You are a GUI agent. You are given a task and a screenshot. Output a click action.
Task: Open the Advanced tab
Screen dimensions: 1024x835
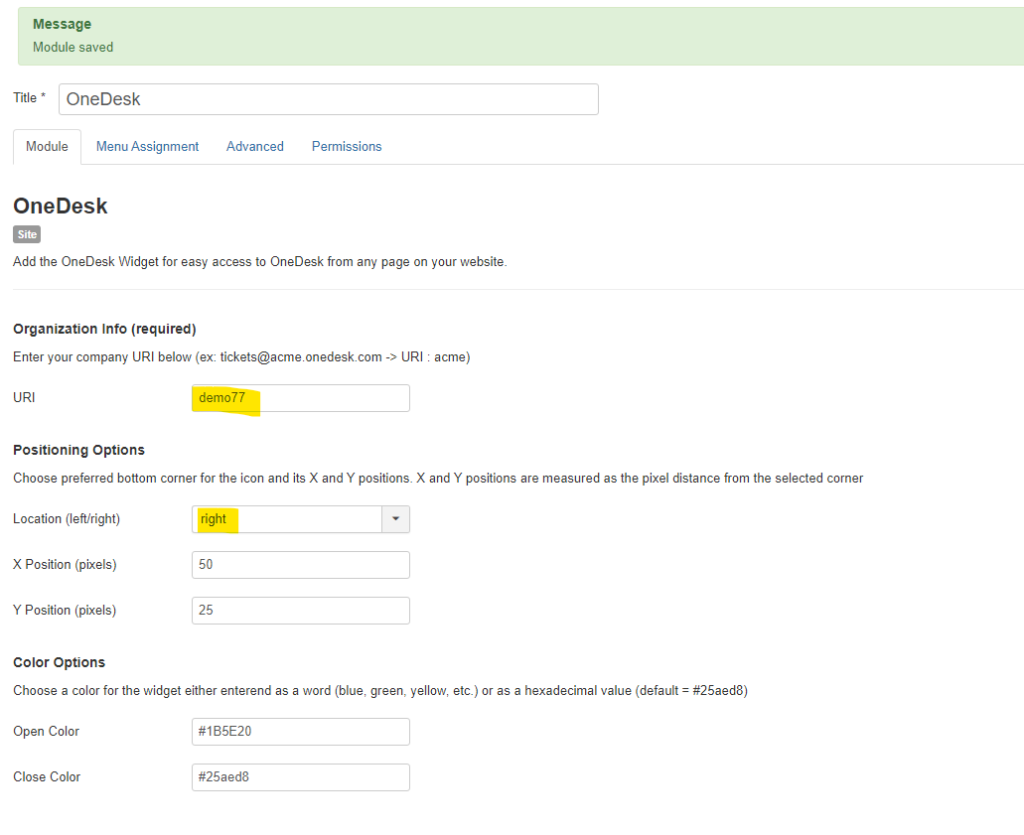tap(255, 147)
